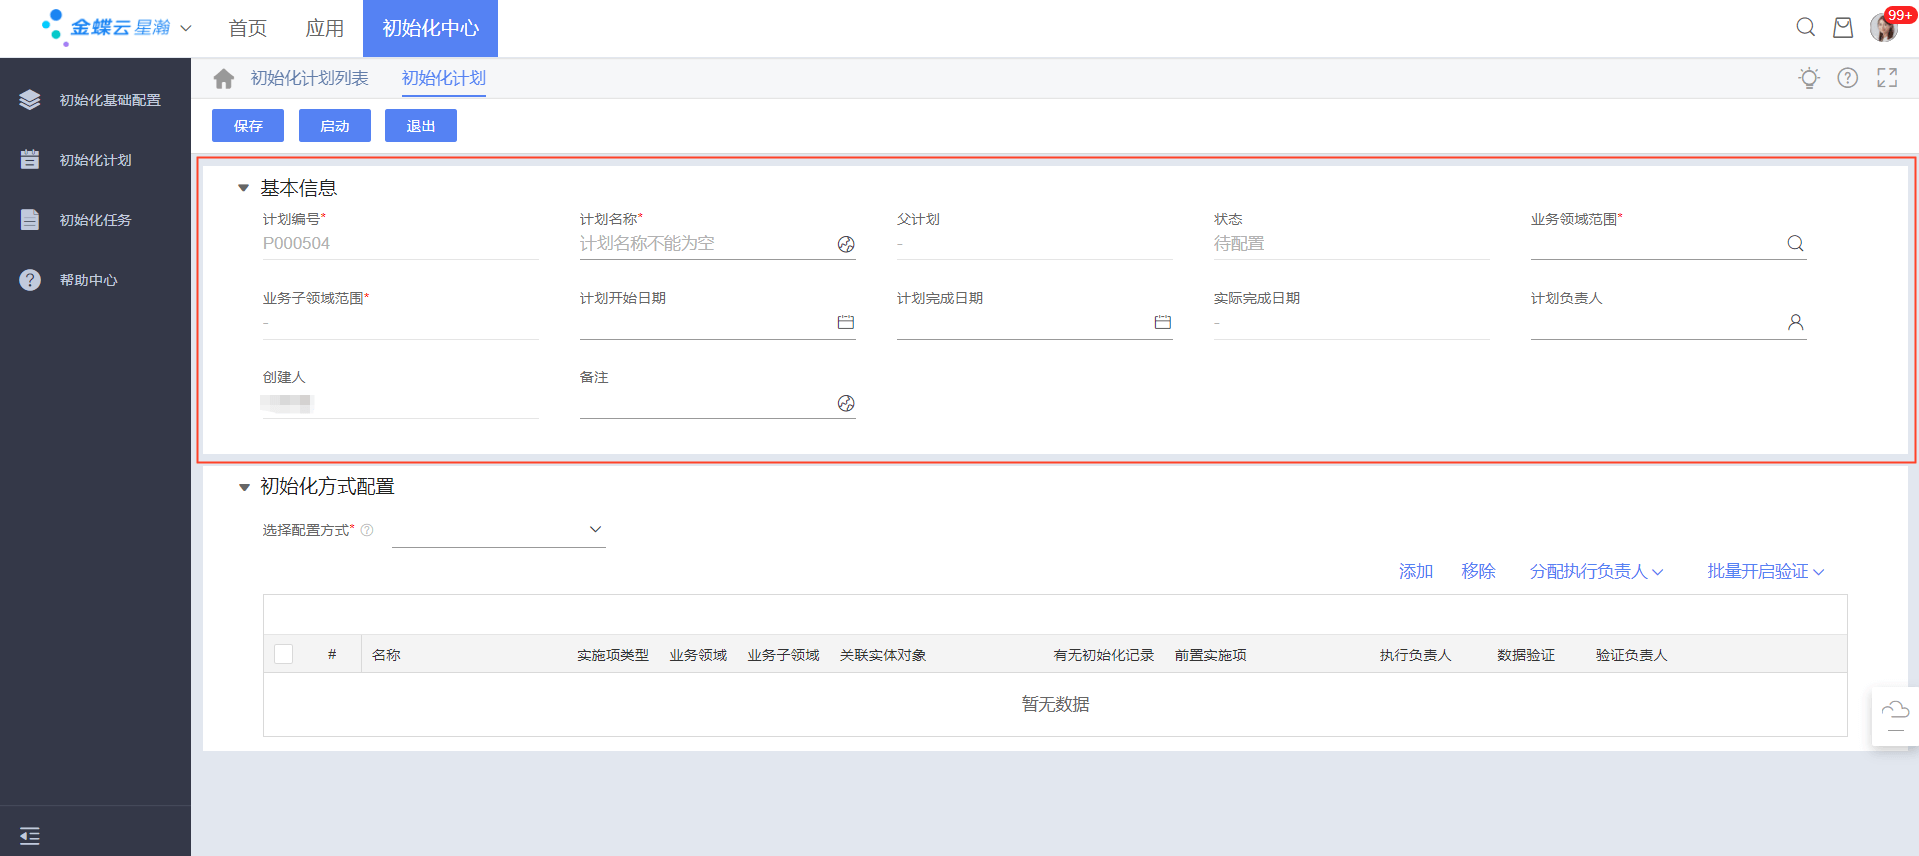Screen dimensions: 1919x856
Task: Click search icon in 业务领域范围 field
Action: 1795,244
